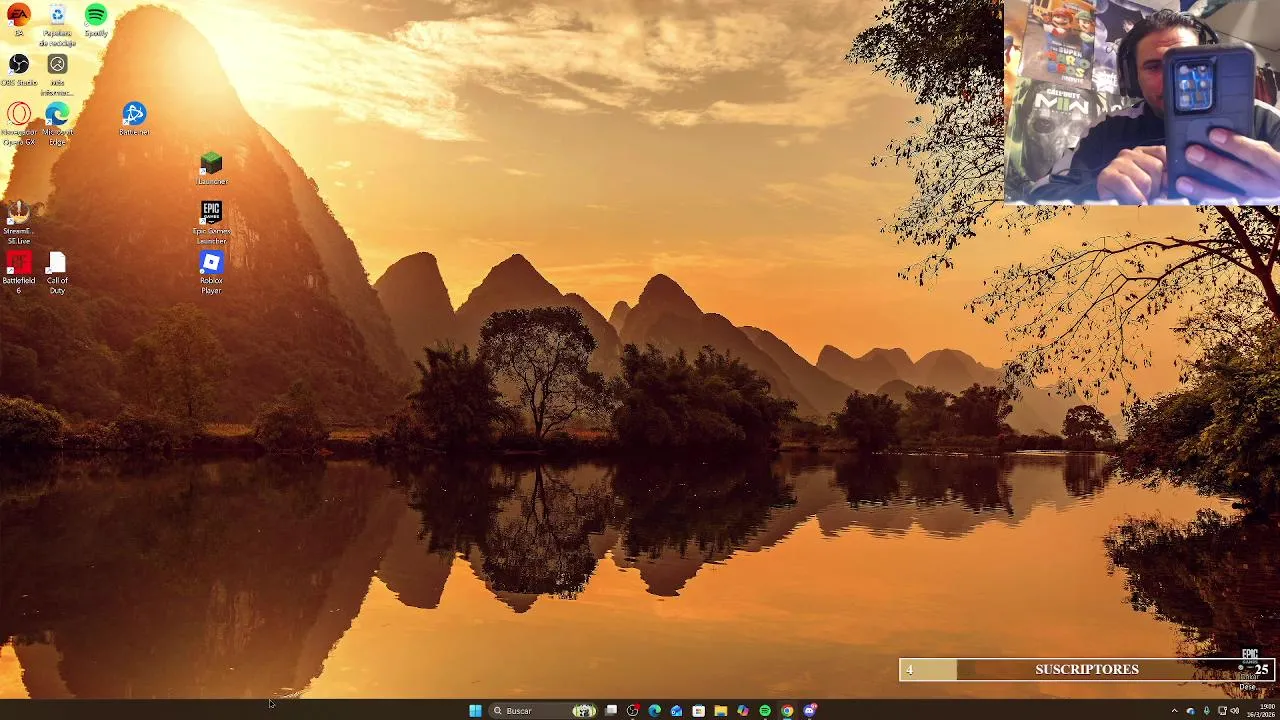Open Discord from the taskbar

tap(810, 711)
